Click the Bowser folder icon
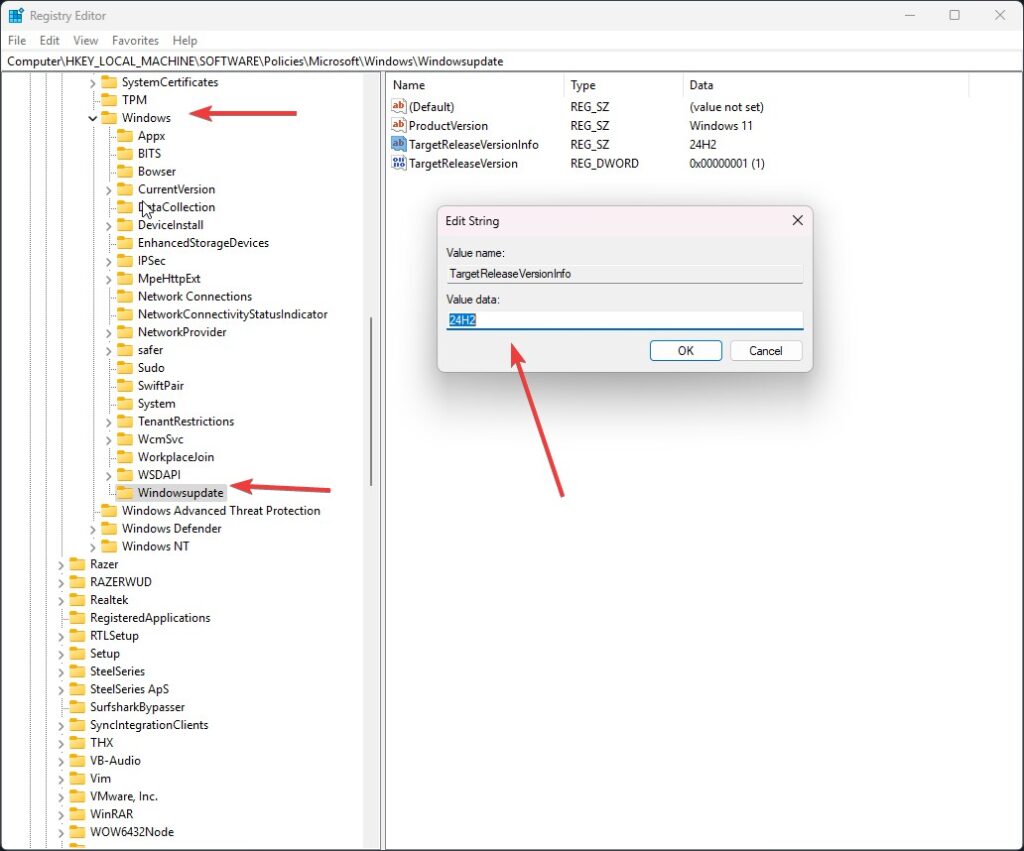The width and height of the screenshot is (1024, 851). click(x=125, y=171)
